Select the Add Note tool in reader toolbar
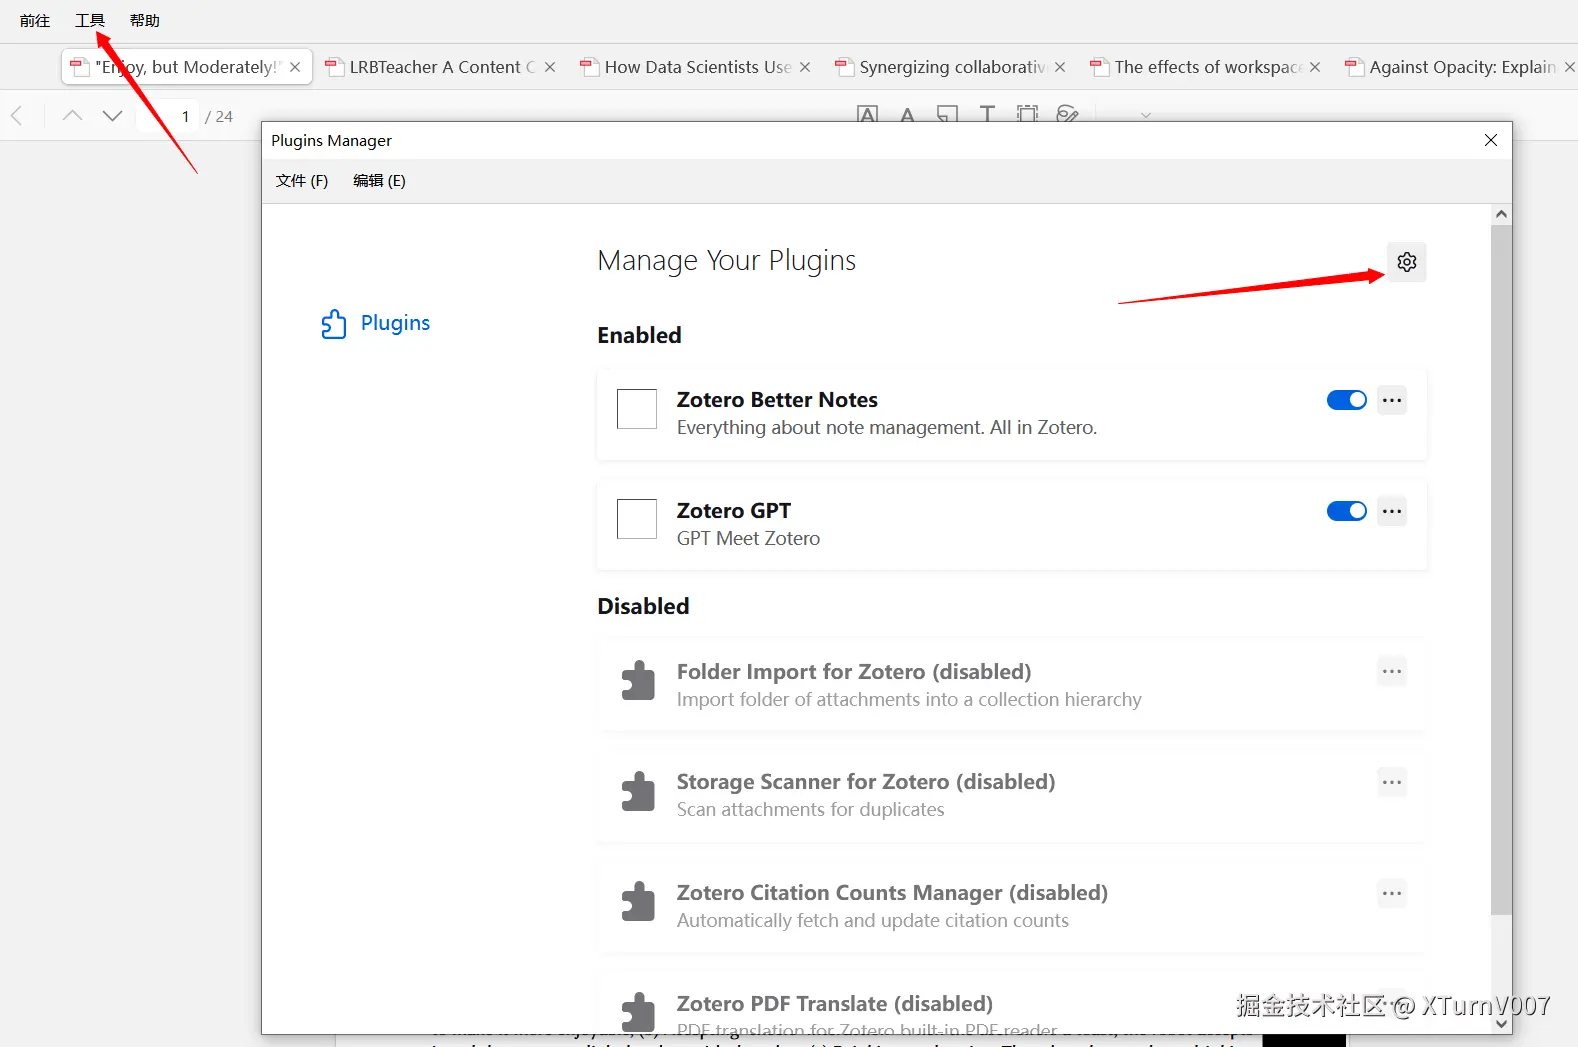 coord(947,114)
